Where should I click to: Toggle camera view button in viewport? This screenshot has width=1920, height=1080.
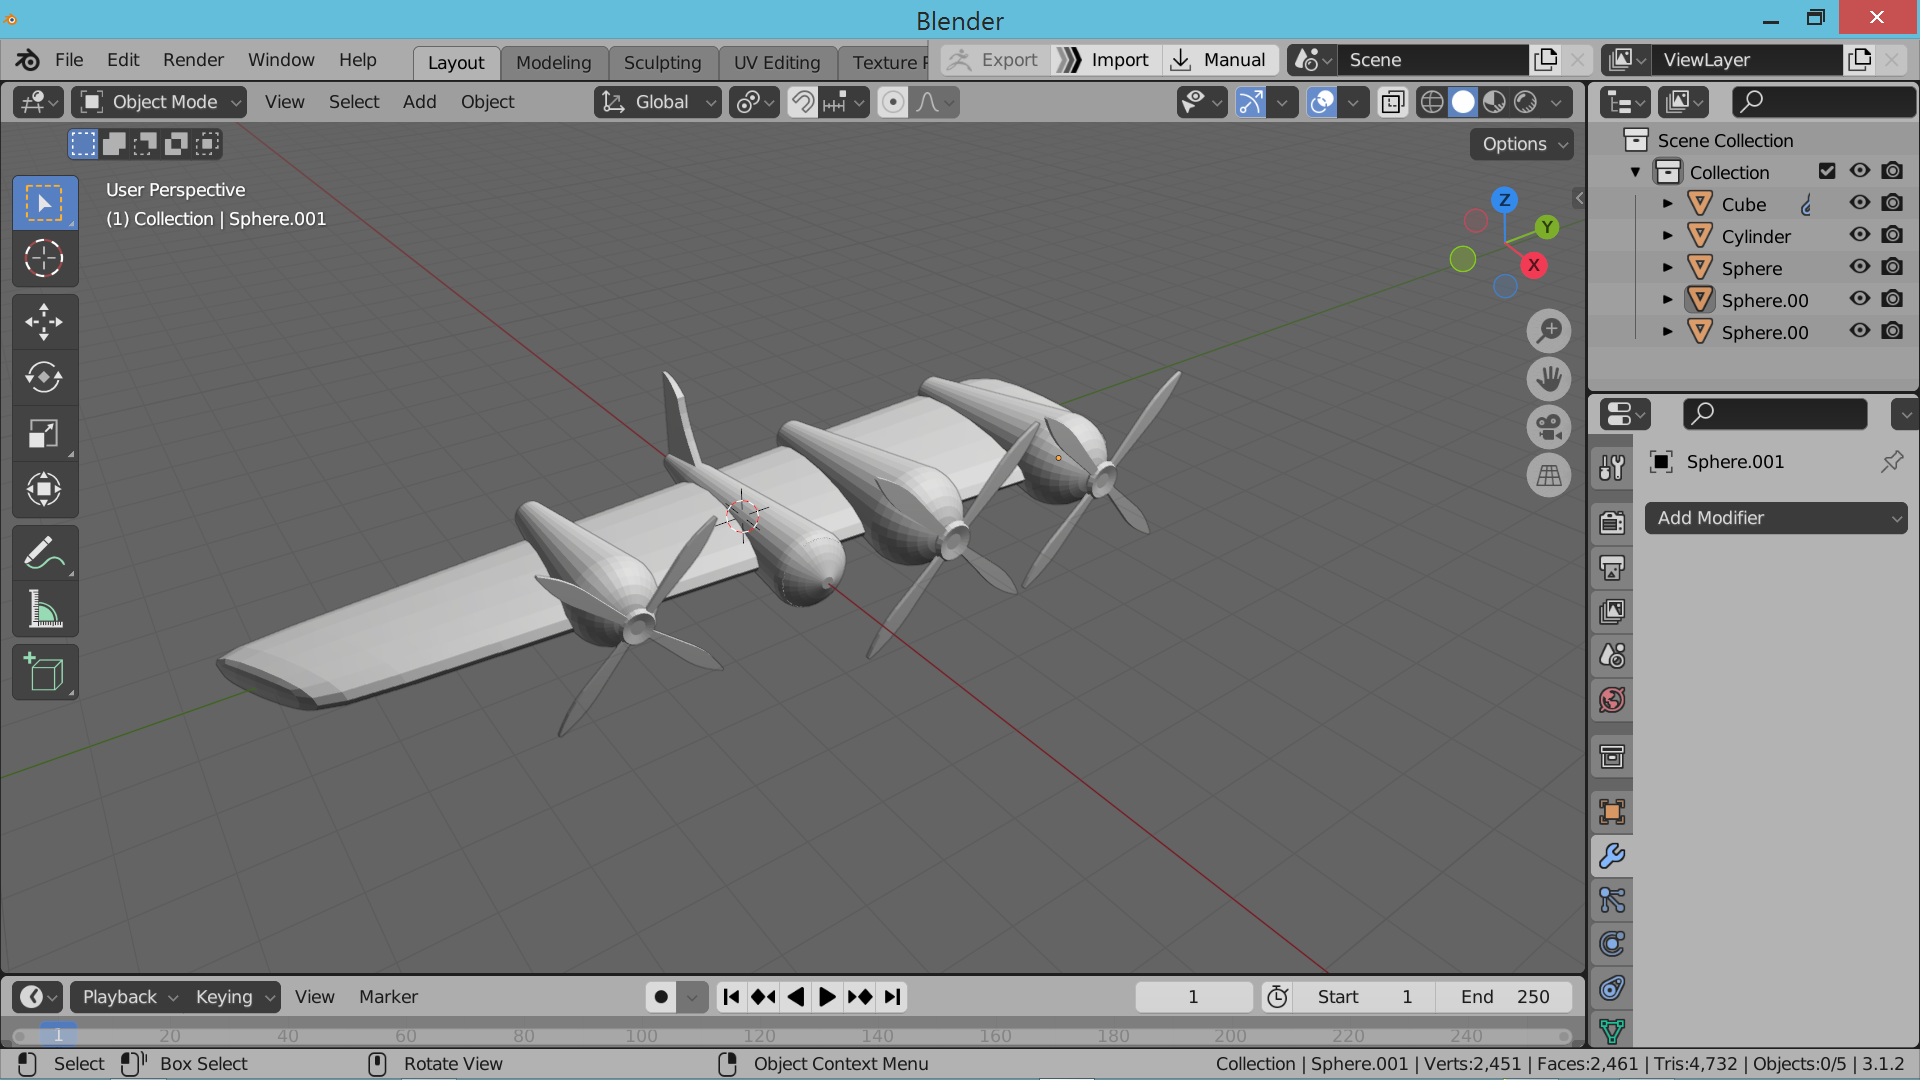[1548, 427]
